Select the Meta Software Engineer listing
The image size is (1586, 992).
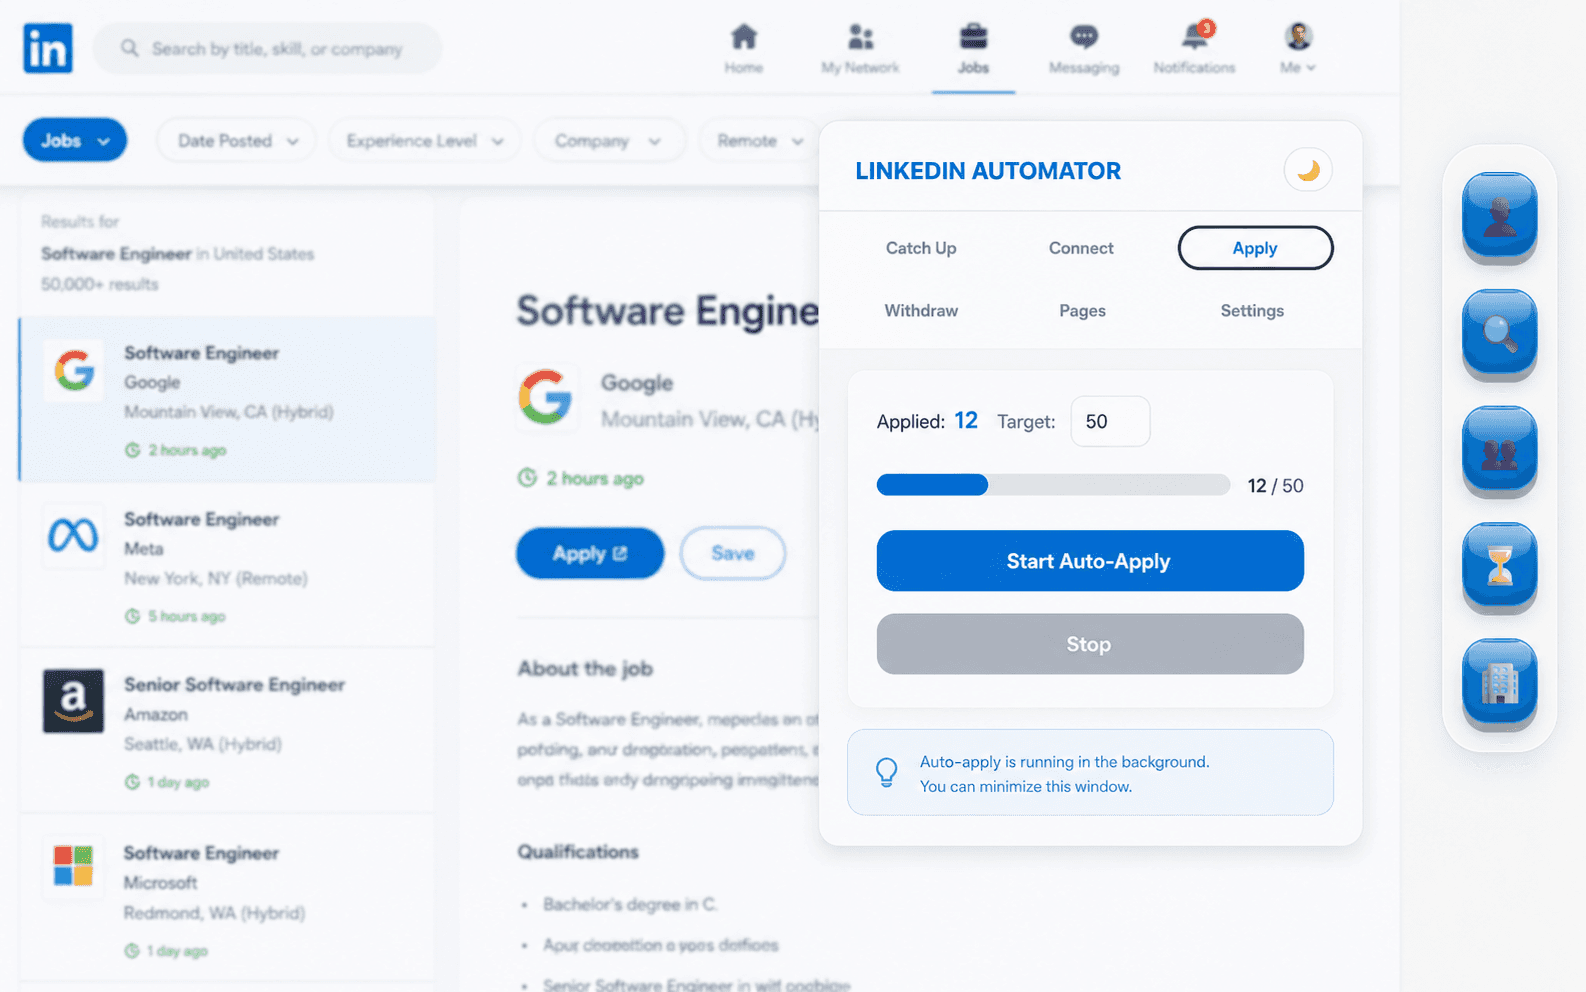click(x=228, y=566)
